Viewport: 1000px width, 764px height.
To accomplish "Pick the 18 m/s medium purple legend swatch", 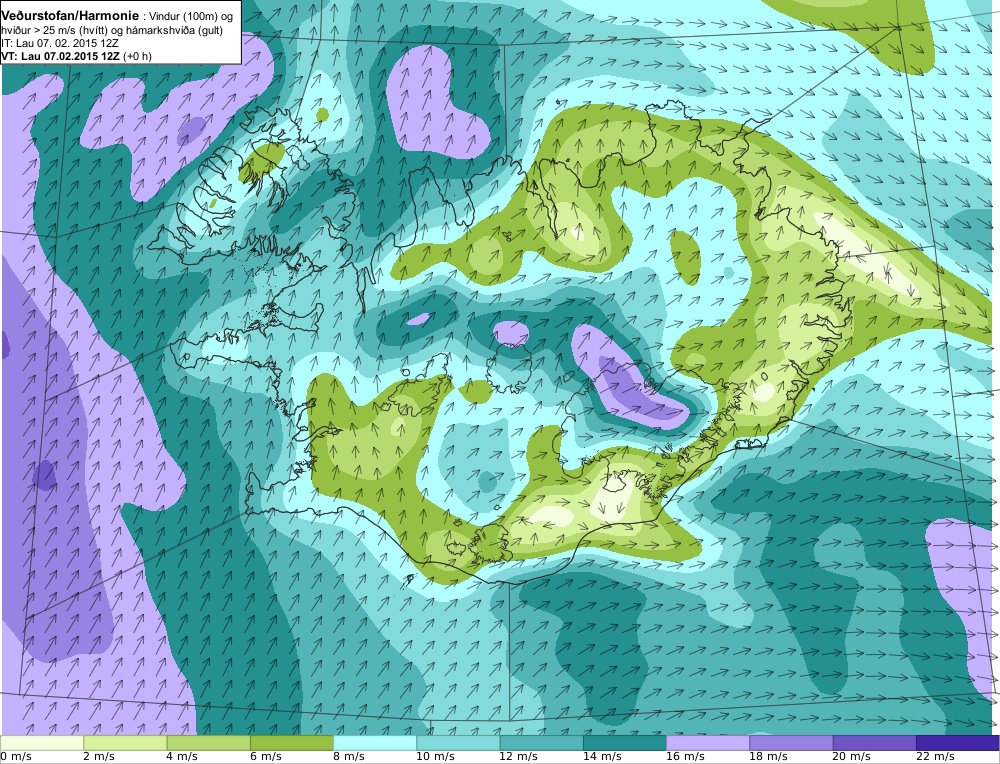I will point(791,743).
